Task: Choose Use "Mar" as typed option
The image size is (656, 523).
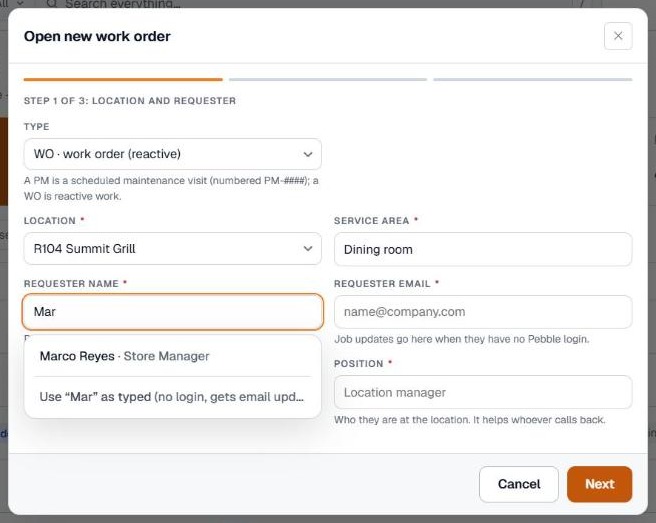Action: (172, 397)
